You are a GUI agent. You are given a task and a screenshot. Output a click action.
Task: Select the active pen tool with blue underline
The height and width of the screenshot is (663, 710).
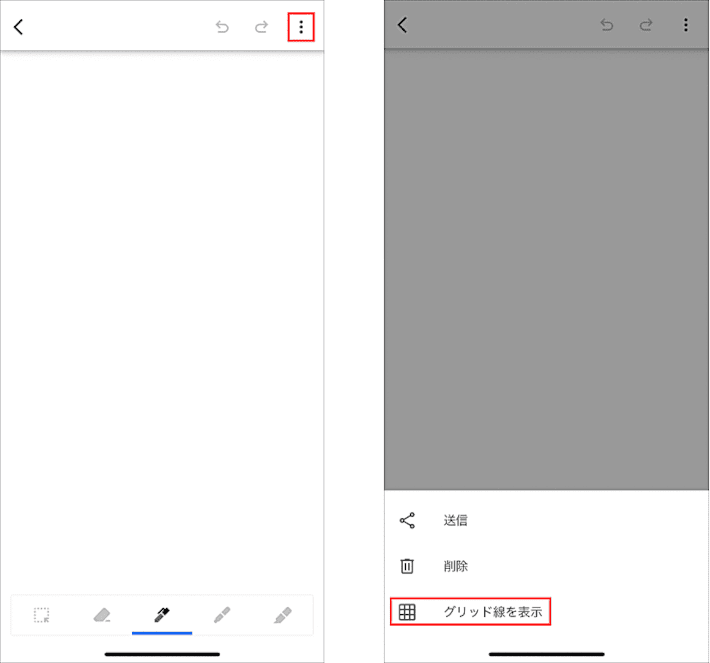[162, 615]
